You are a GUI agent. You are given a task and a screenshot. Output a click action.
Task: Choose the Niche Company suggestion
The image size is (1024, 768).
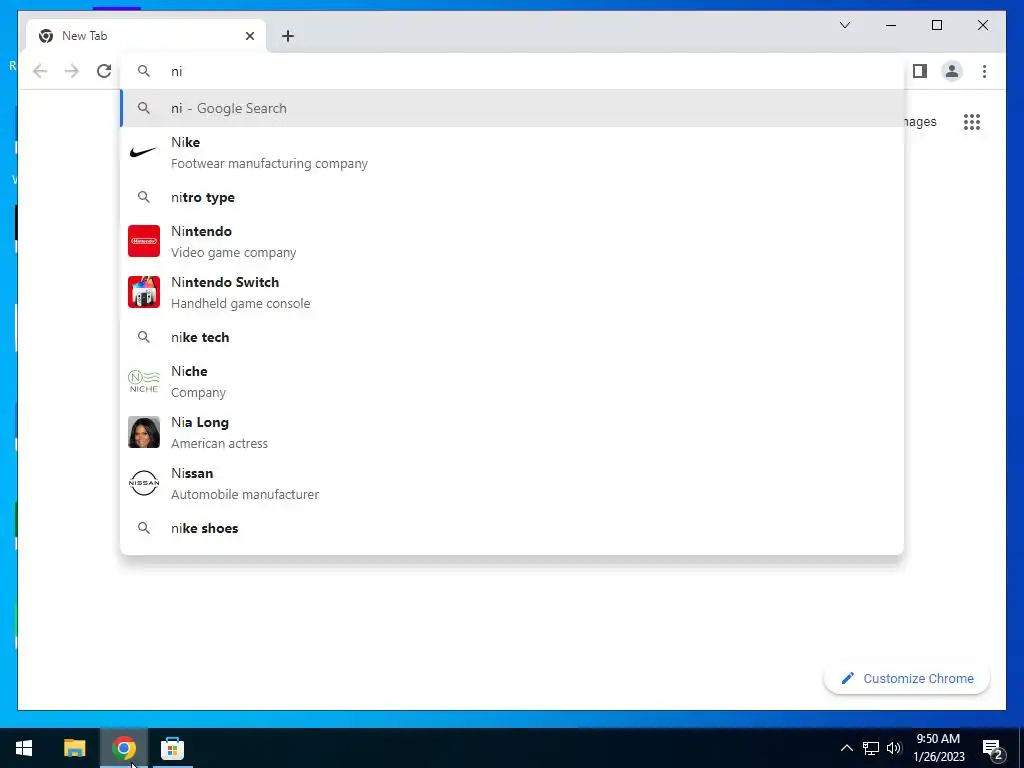pos(512,381)
